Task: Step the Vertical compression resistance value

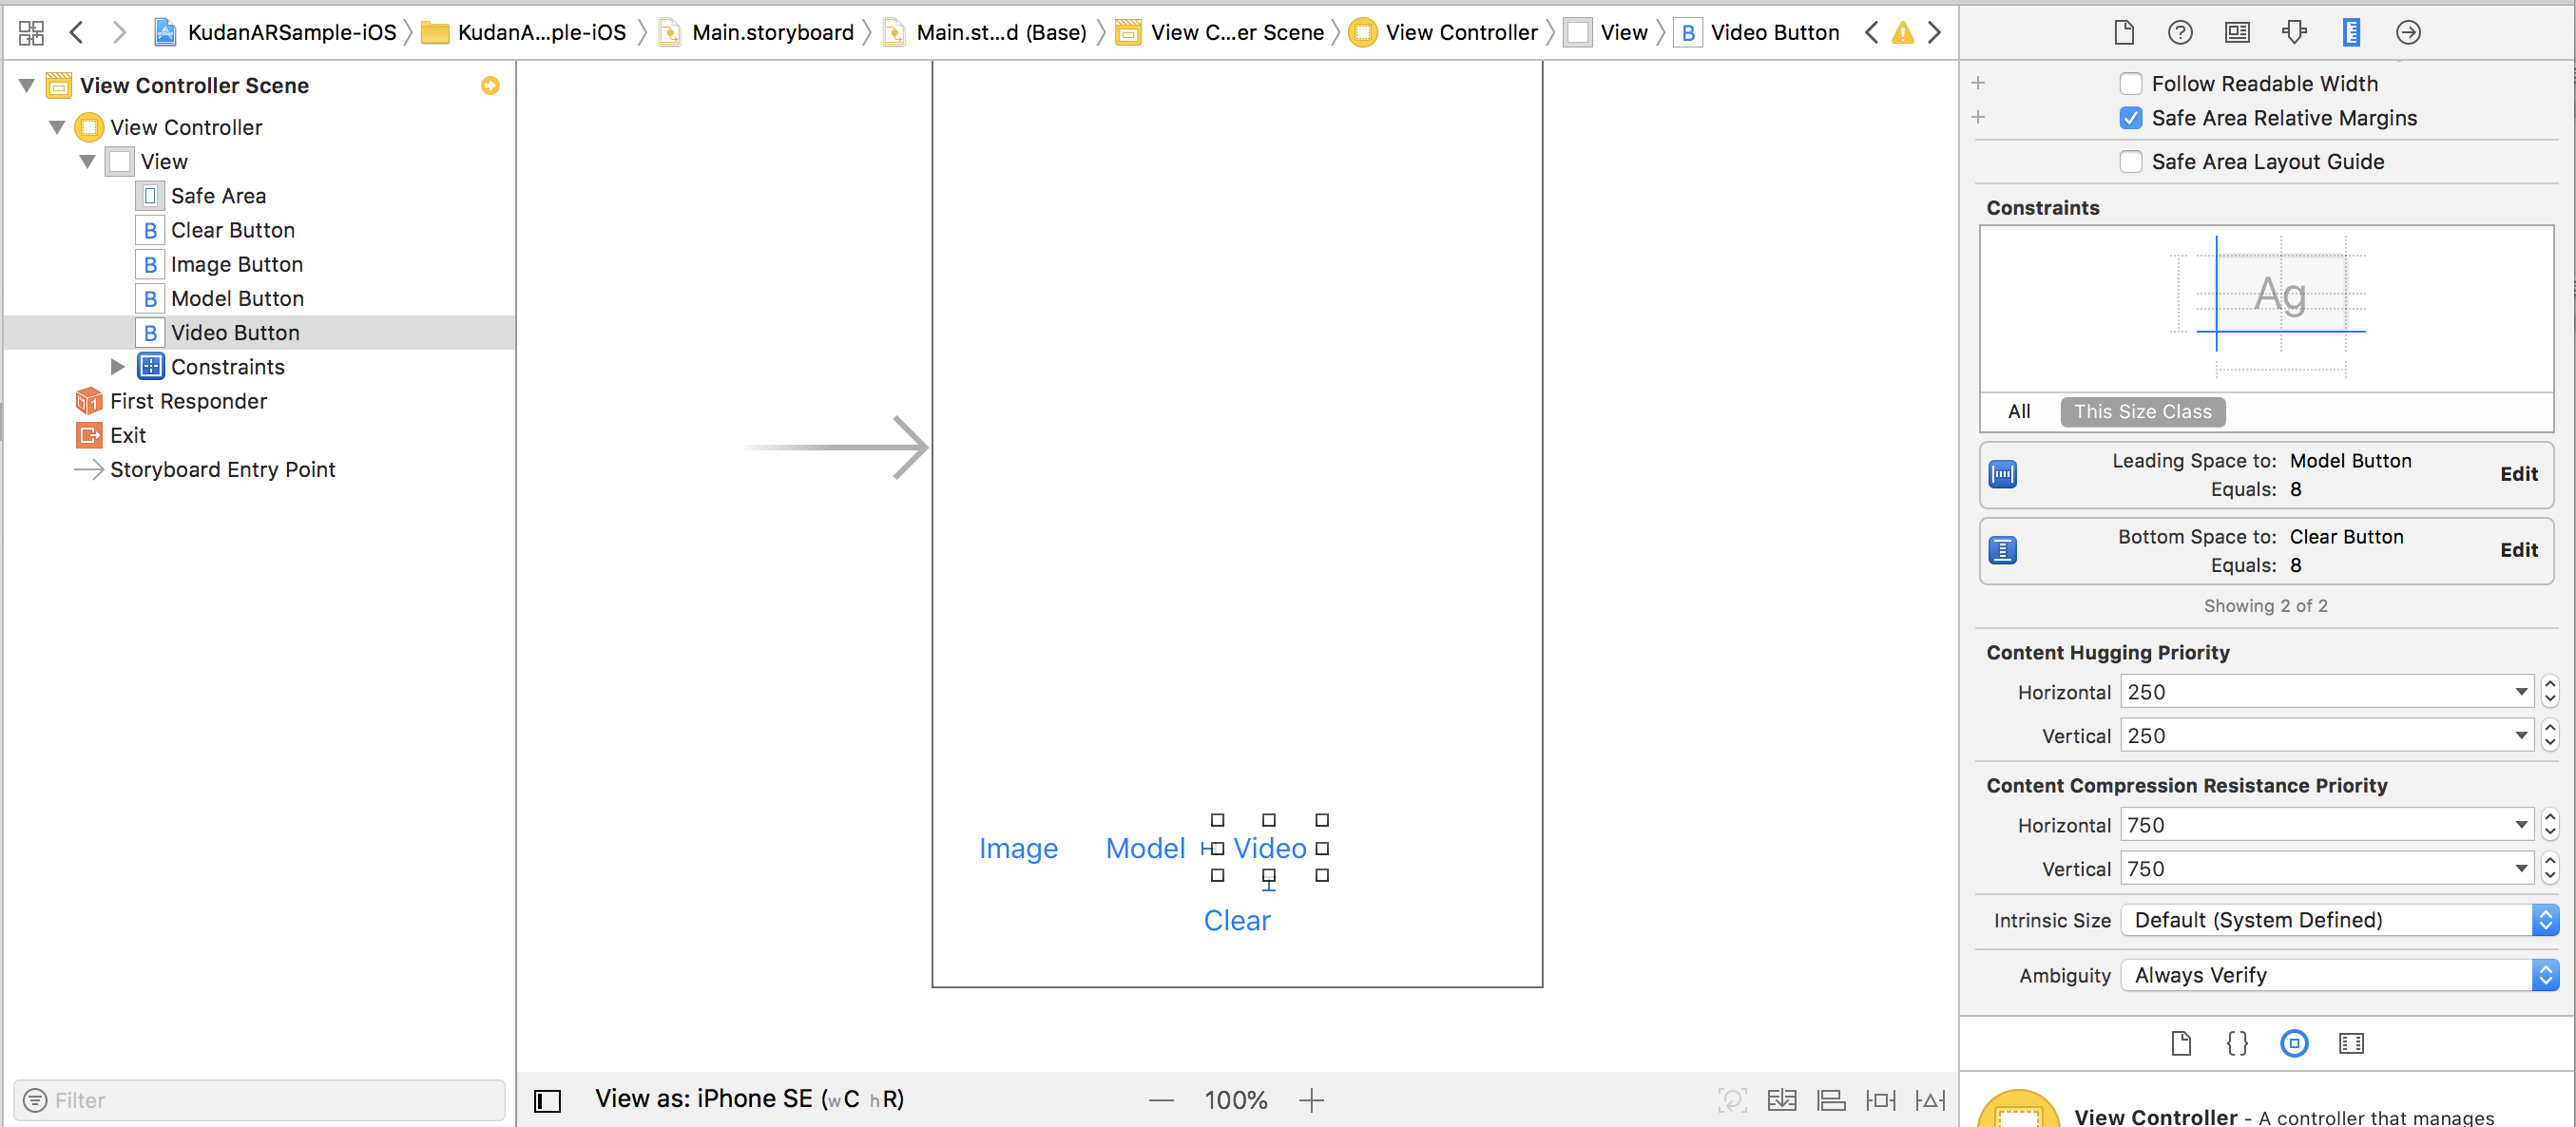Action: coord(2549,869)
